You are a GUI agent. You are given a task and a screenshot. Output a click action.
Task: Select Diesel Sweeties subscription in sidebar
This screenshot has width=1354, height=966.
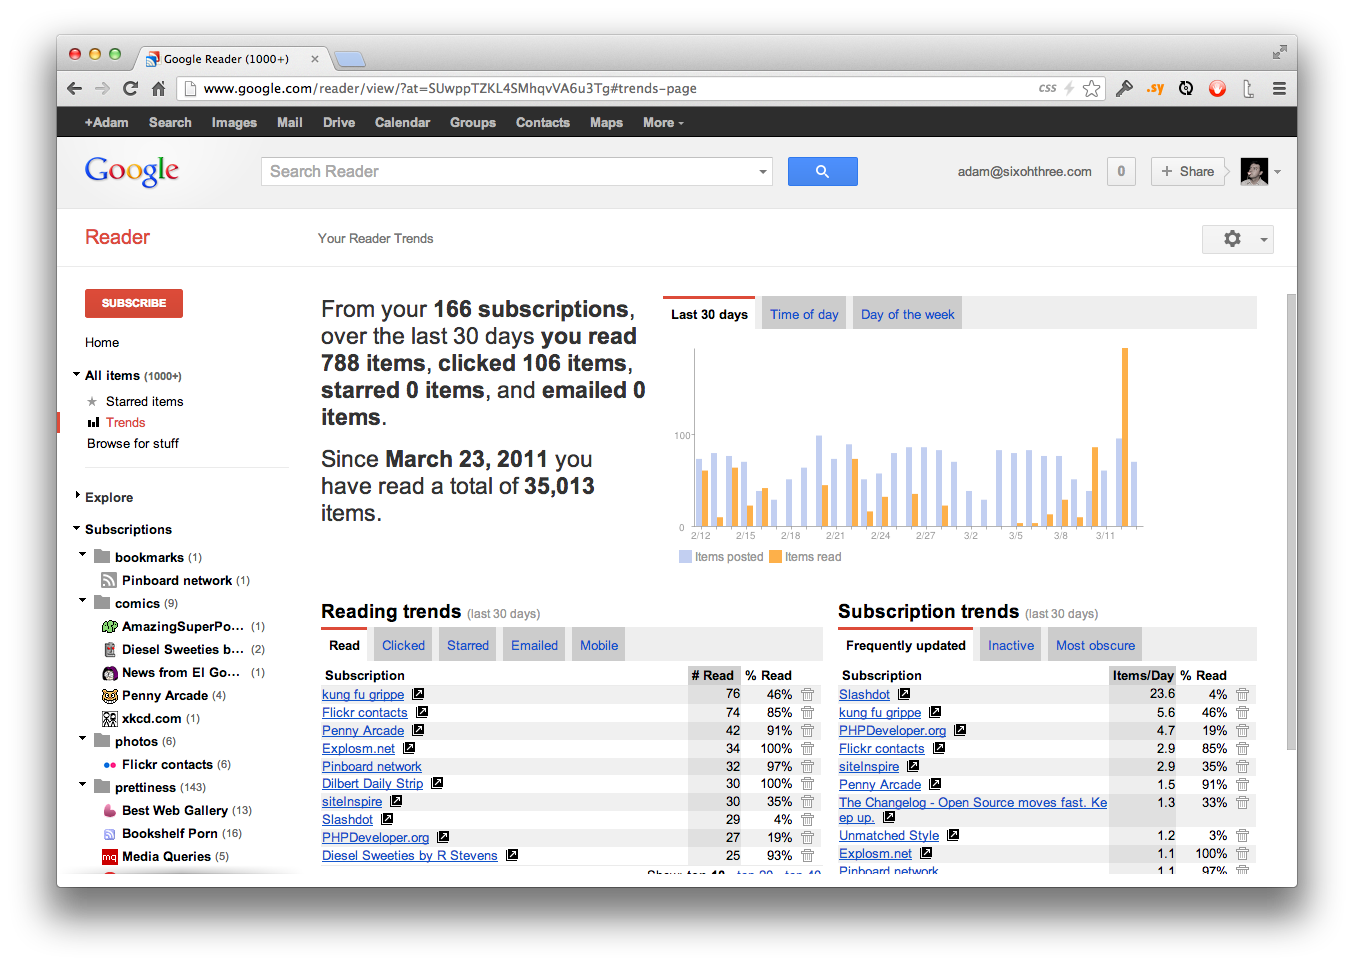(x=183, y=649)
